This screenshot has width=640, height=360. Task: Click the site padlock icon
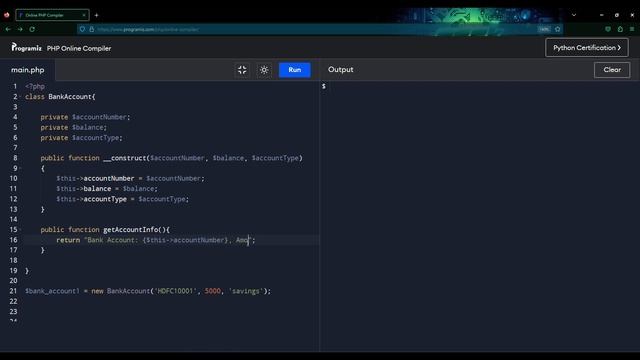tap(91, 29)
